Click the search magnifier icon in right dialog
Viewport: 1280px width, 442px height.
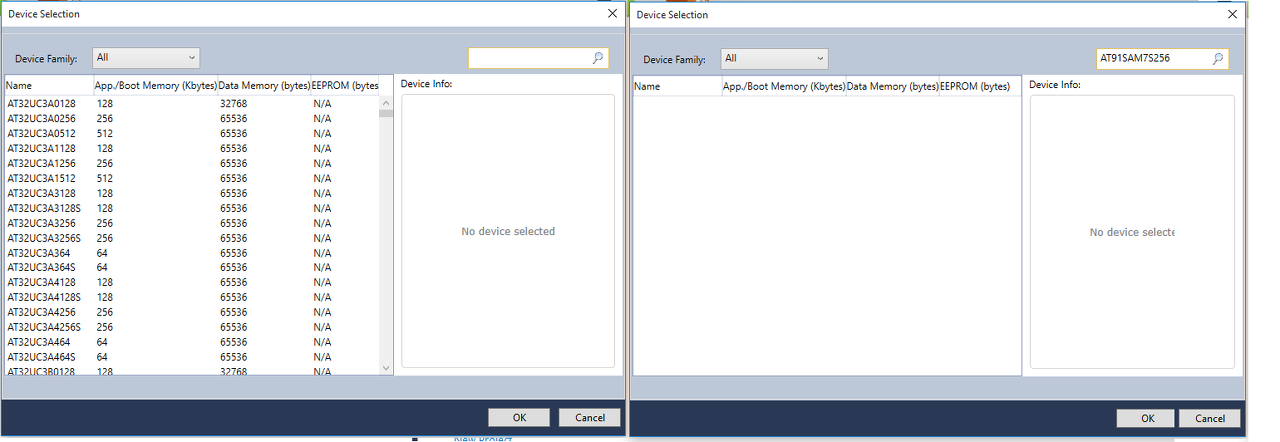point(1218,59)
